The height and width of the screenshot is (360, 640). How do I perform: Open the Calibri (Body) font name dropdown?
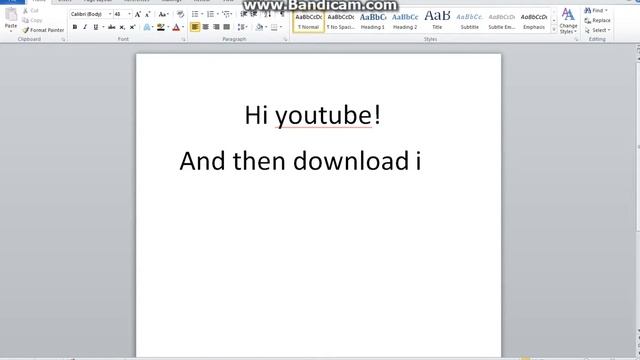click(110, 14)
